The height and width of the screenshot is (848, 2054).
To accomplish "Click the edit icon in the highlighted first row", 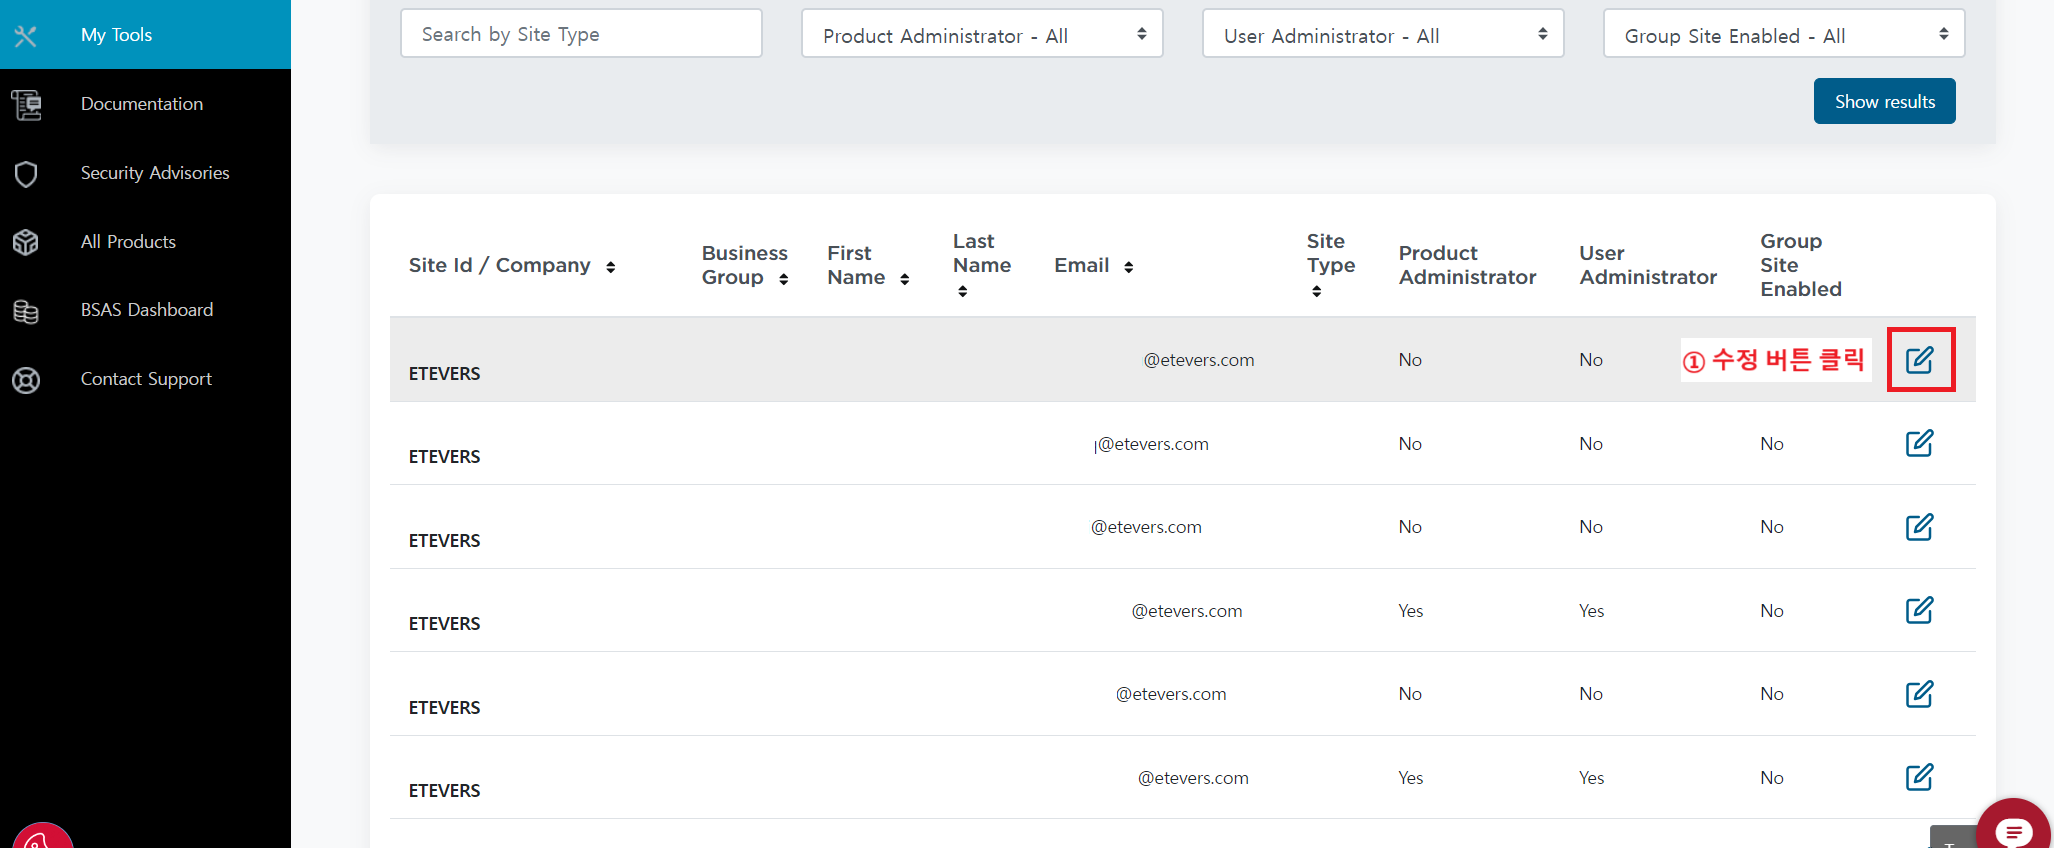I will 1919,360.
